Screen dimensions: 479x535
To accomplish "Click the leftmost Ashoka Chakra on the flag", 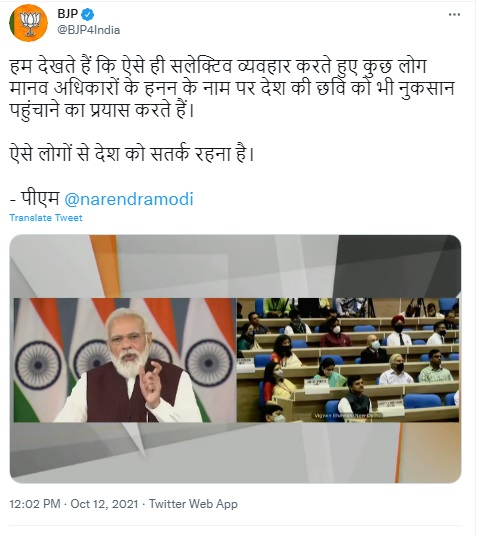I will [x=38, y=365].
